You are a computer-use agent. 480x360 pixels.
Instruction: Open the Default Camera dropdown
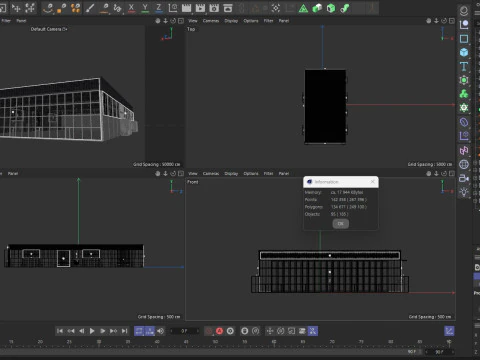49,29
